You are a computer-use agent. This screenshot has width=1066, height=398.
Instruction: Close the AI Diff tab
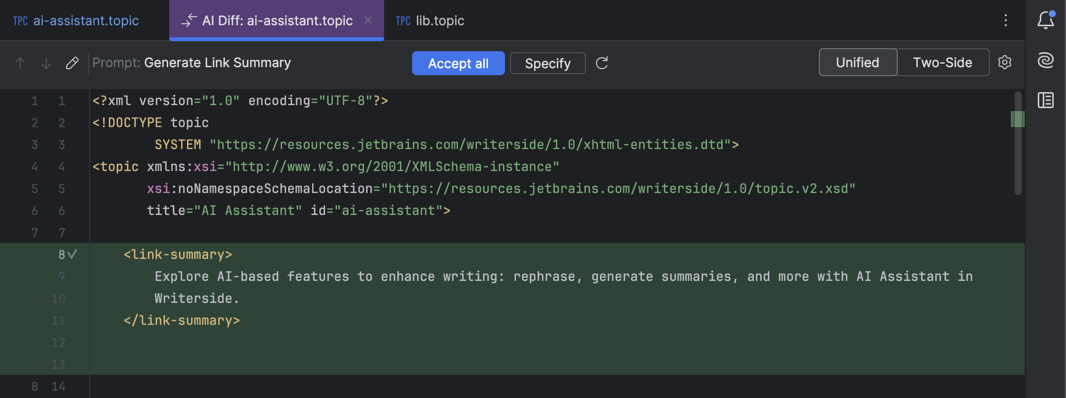[368, 21]
